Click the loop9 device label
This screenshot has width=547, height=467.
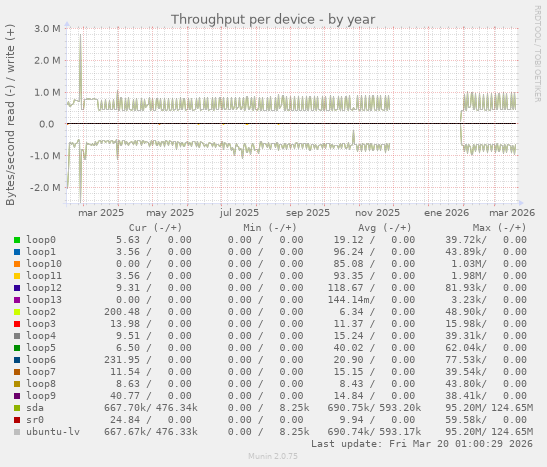41,396
